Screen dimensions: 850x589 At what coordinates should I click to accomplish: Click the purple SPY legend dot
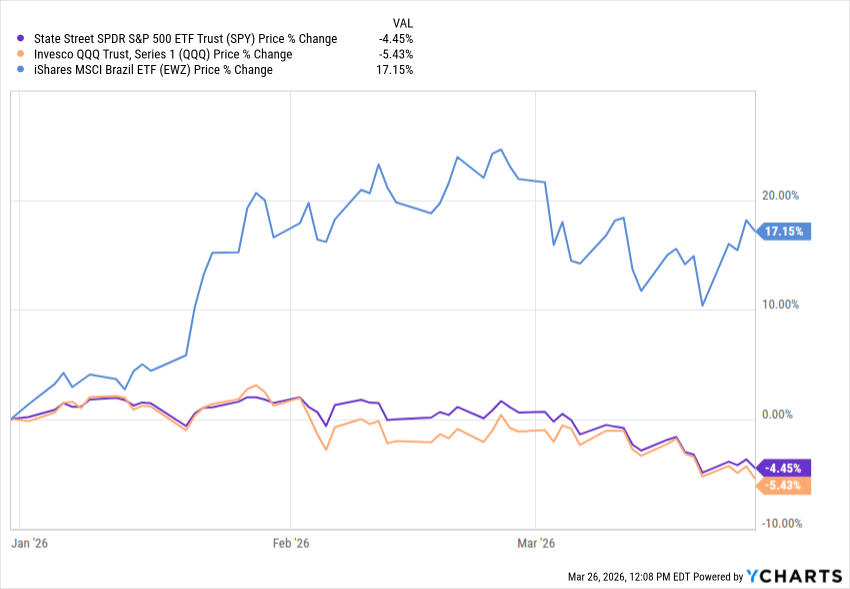point(22,39)
